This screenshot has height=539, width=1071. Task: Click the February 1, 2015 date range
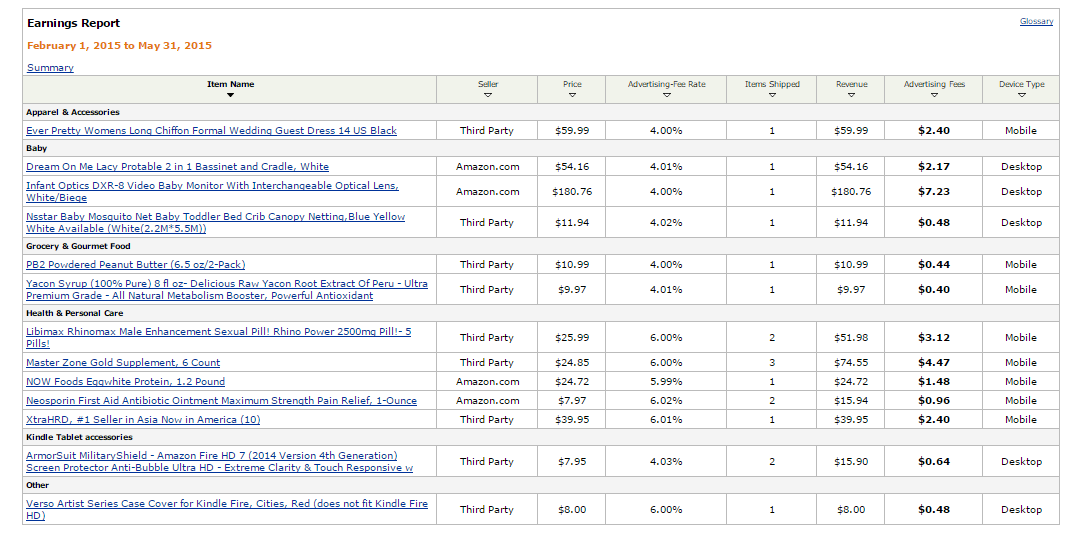120,46
